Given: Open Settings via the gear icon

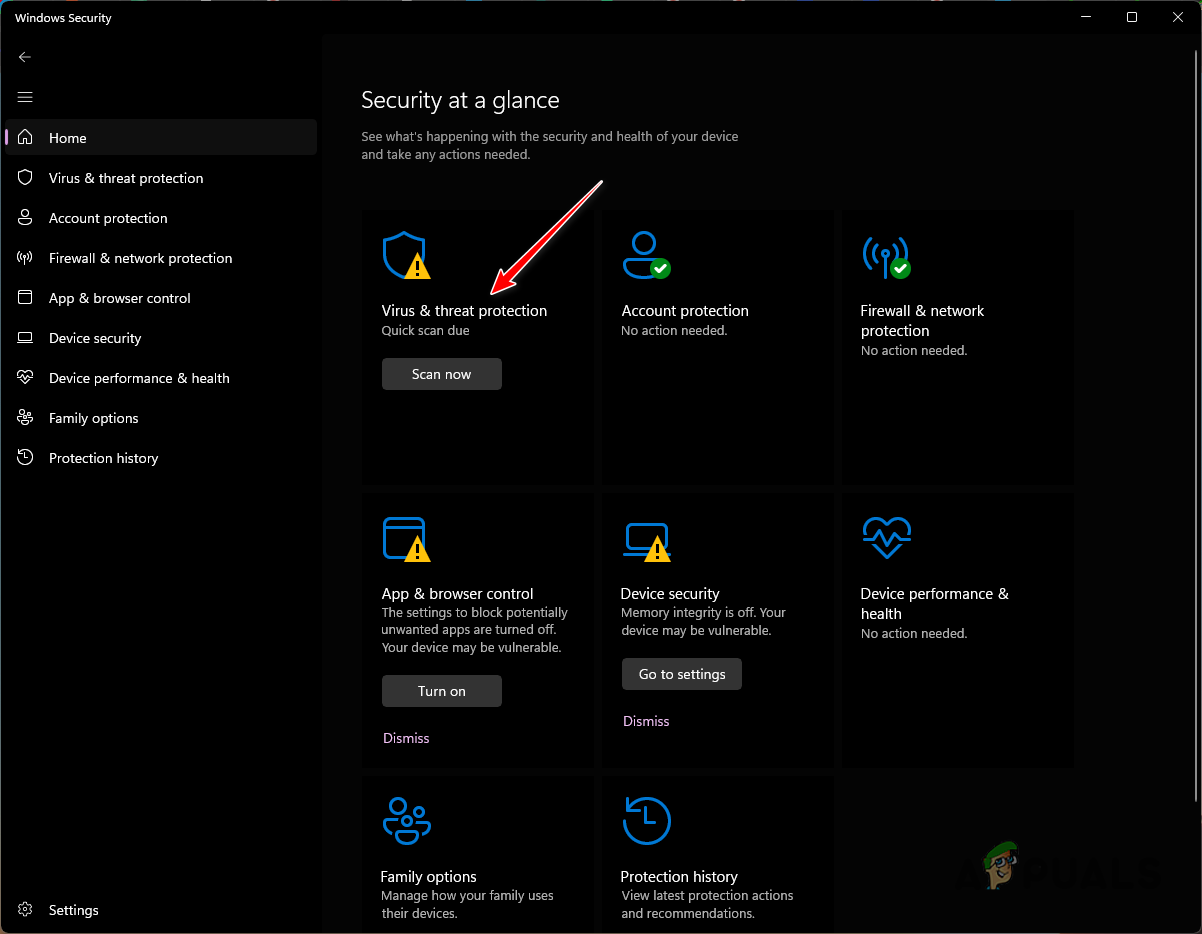Looking at the screenshot, I should [x=24, y=910].
